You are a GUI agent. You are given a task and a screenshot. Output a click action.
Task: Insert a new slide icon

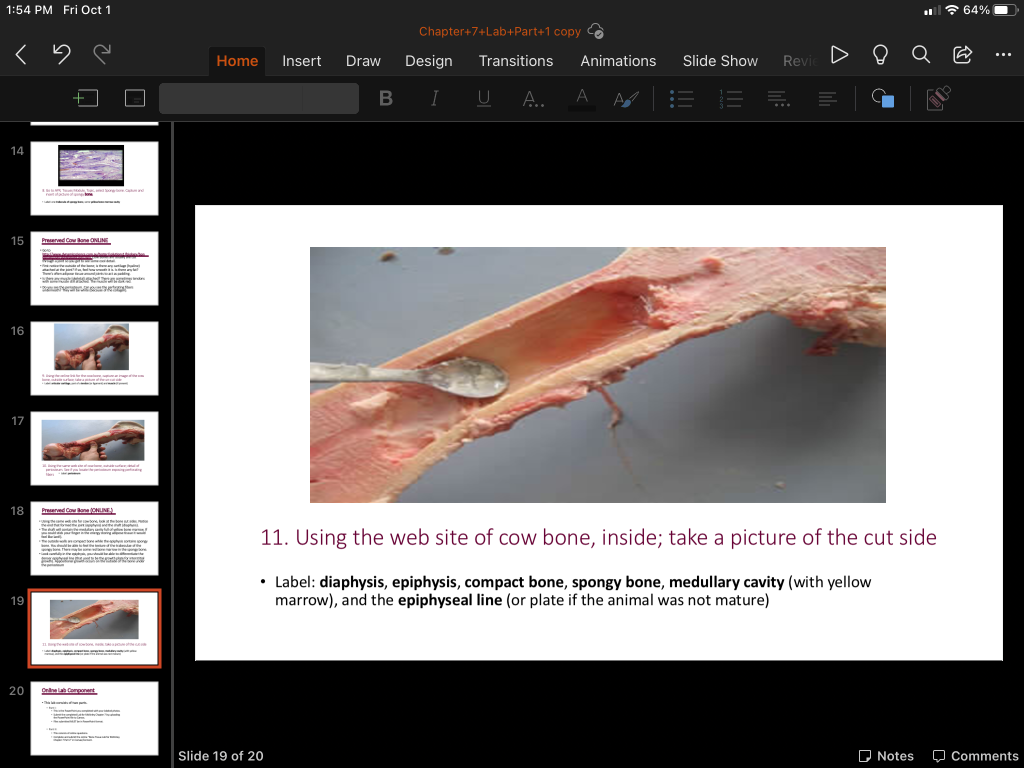(86, 99)
